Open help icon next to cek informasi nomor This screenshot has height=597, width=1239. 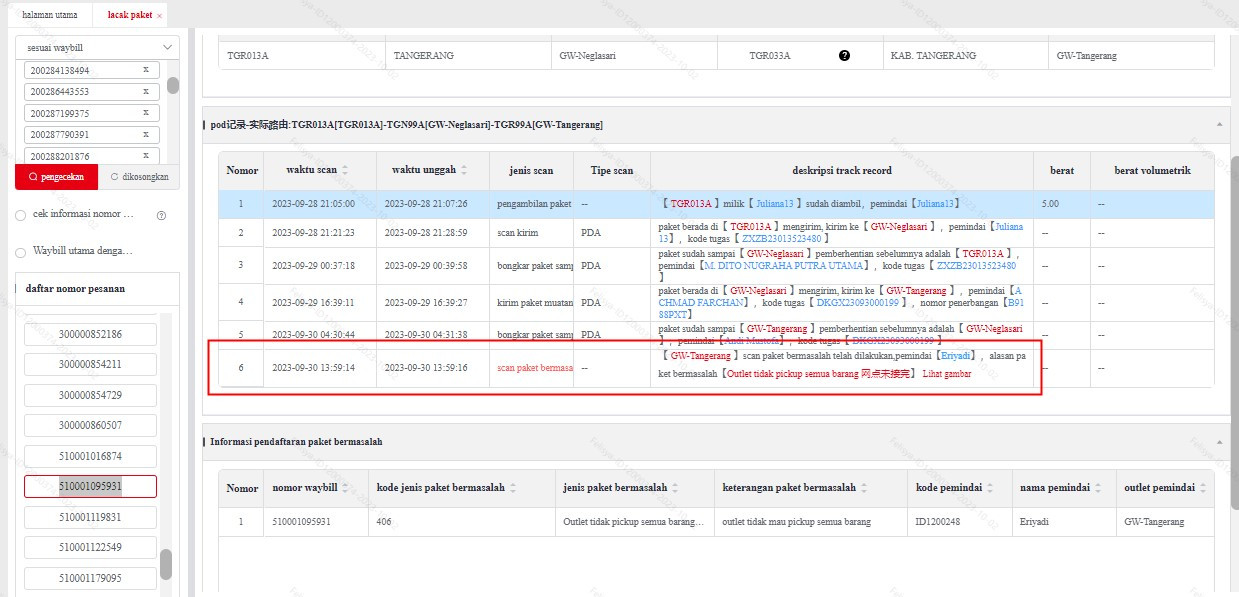pyautogui.click(x=161, y=215)
